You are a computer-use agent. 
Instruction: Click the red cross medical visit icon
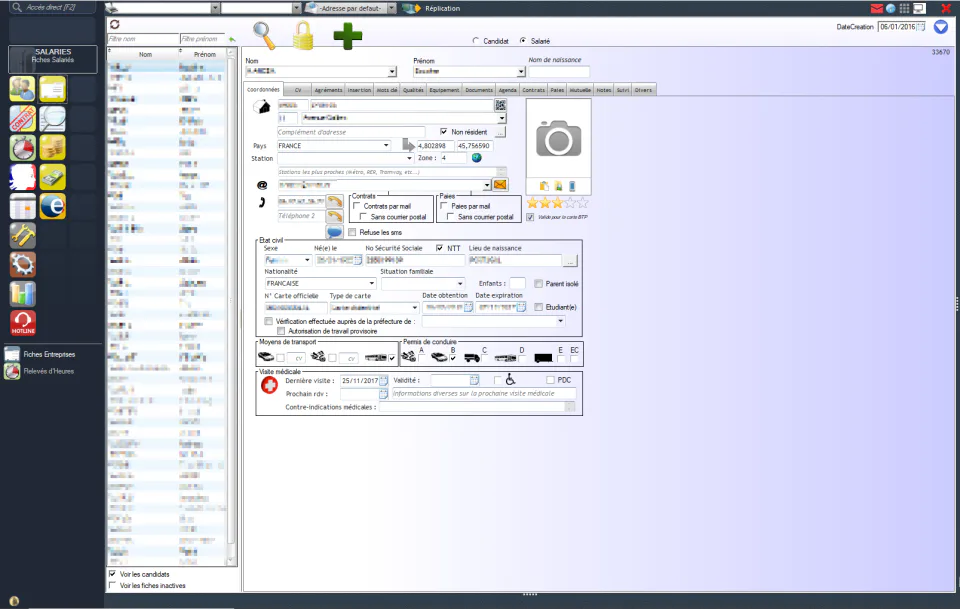[x=269, y=385]
